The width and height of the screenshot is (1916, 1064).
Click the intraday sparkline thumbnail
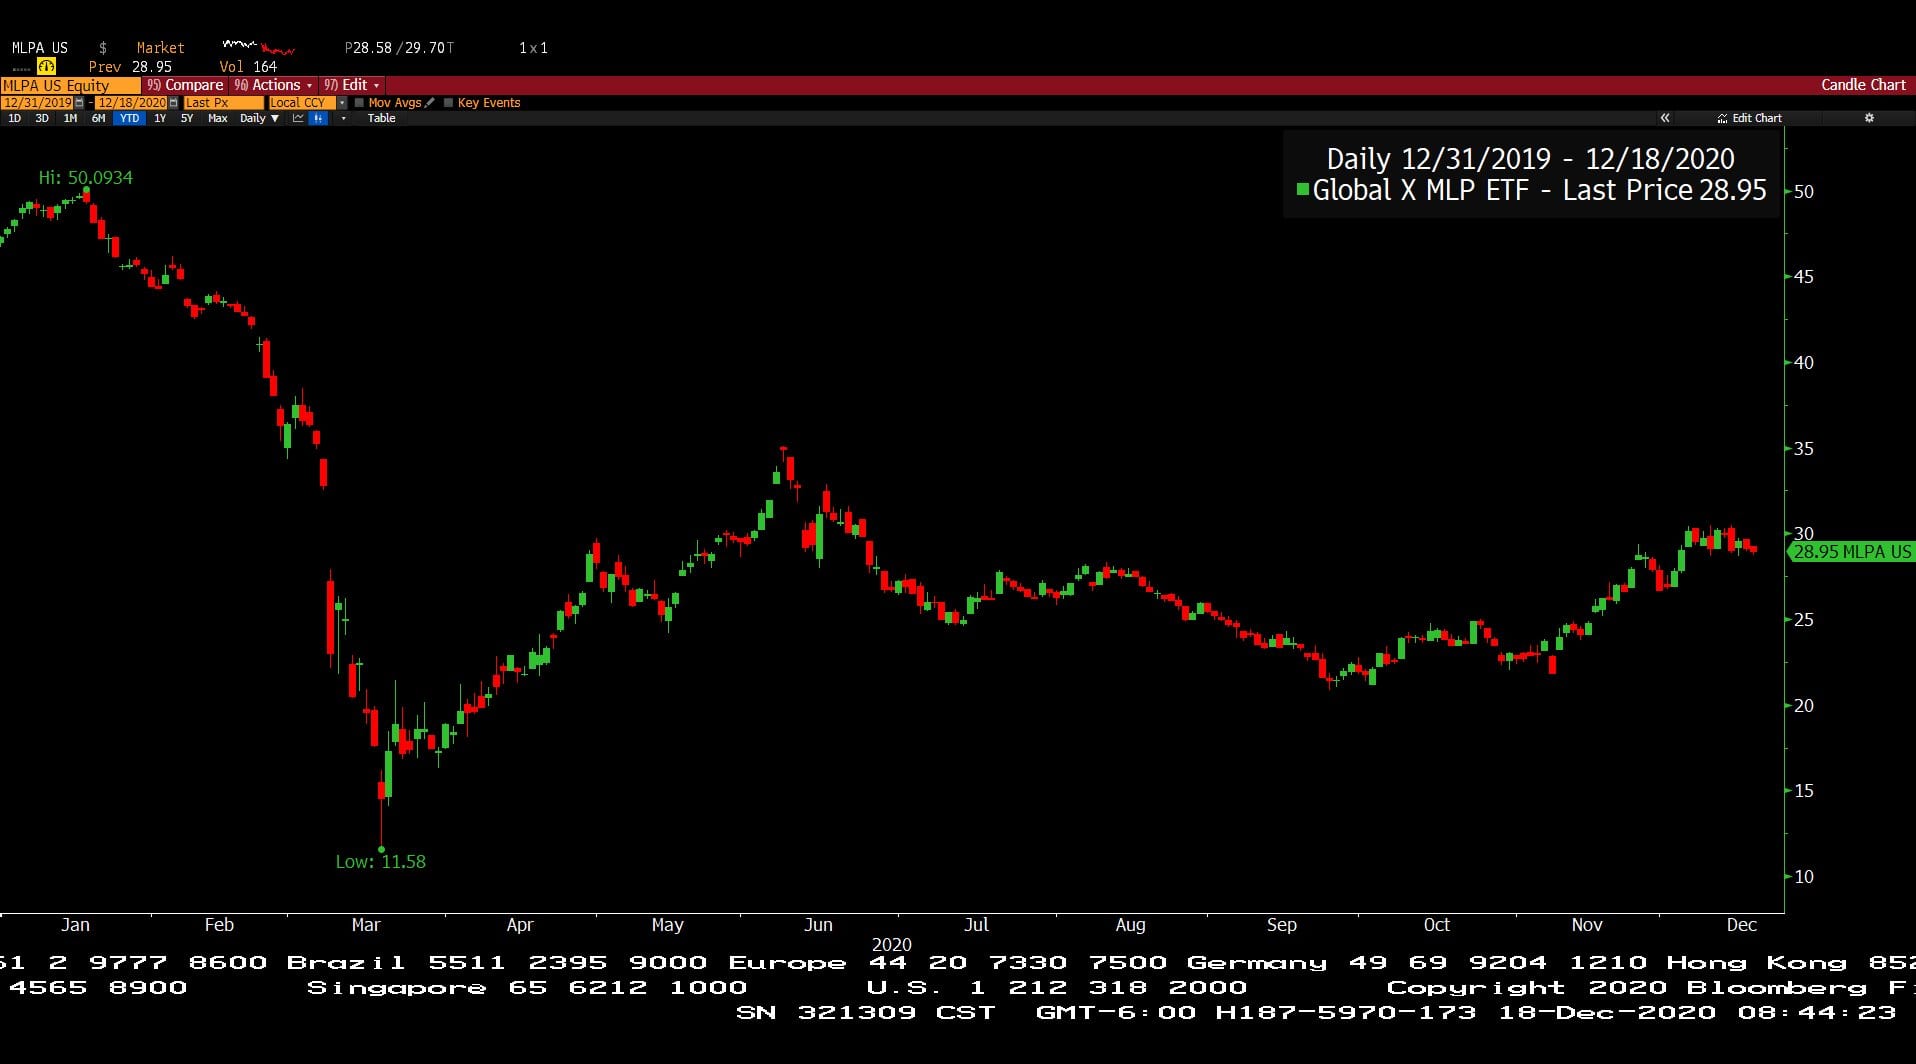[259, 47]
